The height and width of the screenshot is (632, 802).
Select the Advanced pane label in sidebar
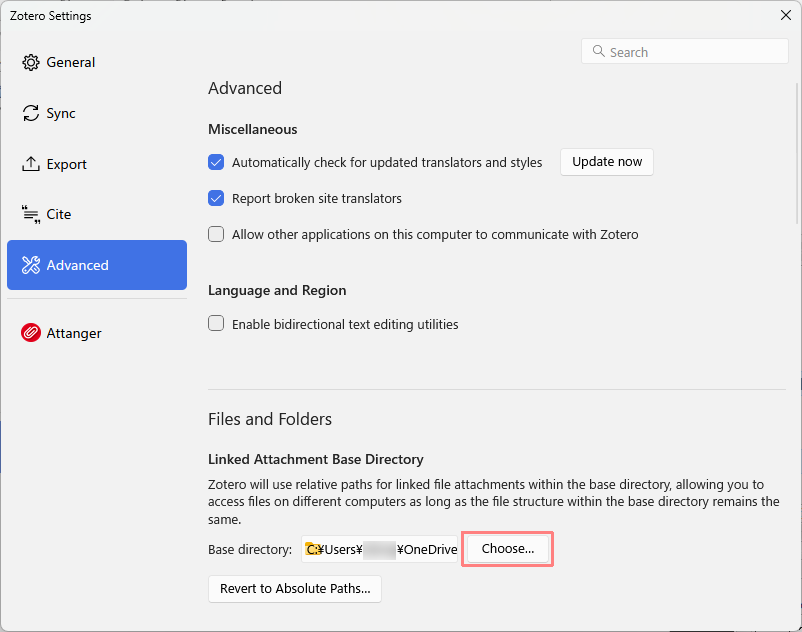pyautogui.click(x=77, y=265)
